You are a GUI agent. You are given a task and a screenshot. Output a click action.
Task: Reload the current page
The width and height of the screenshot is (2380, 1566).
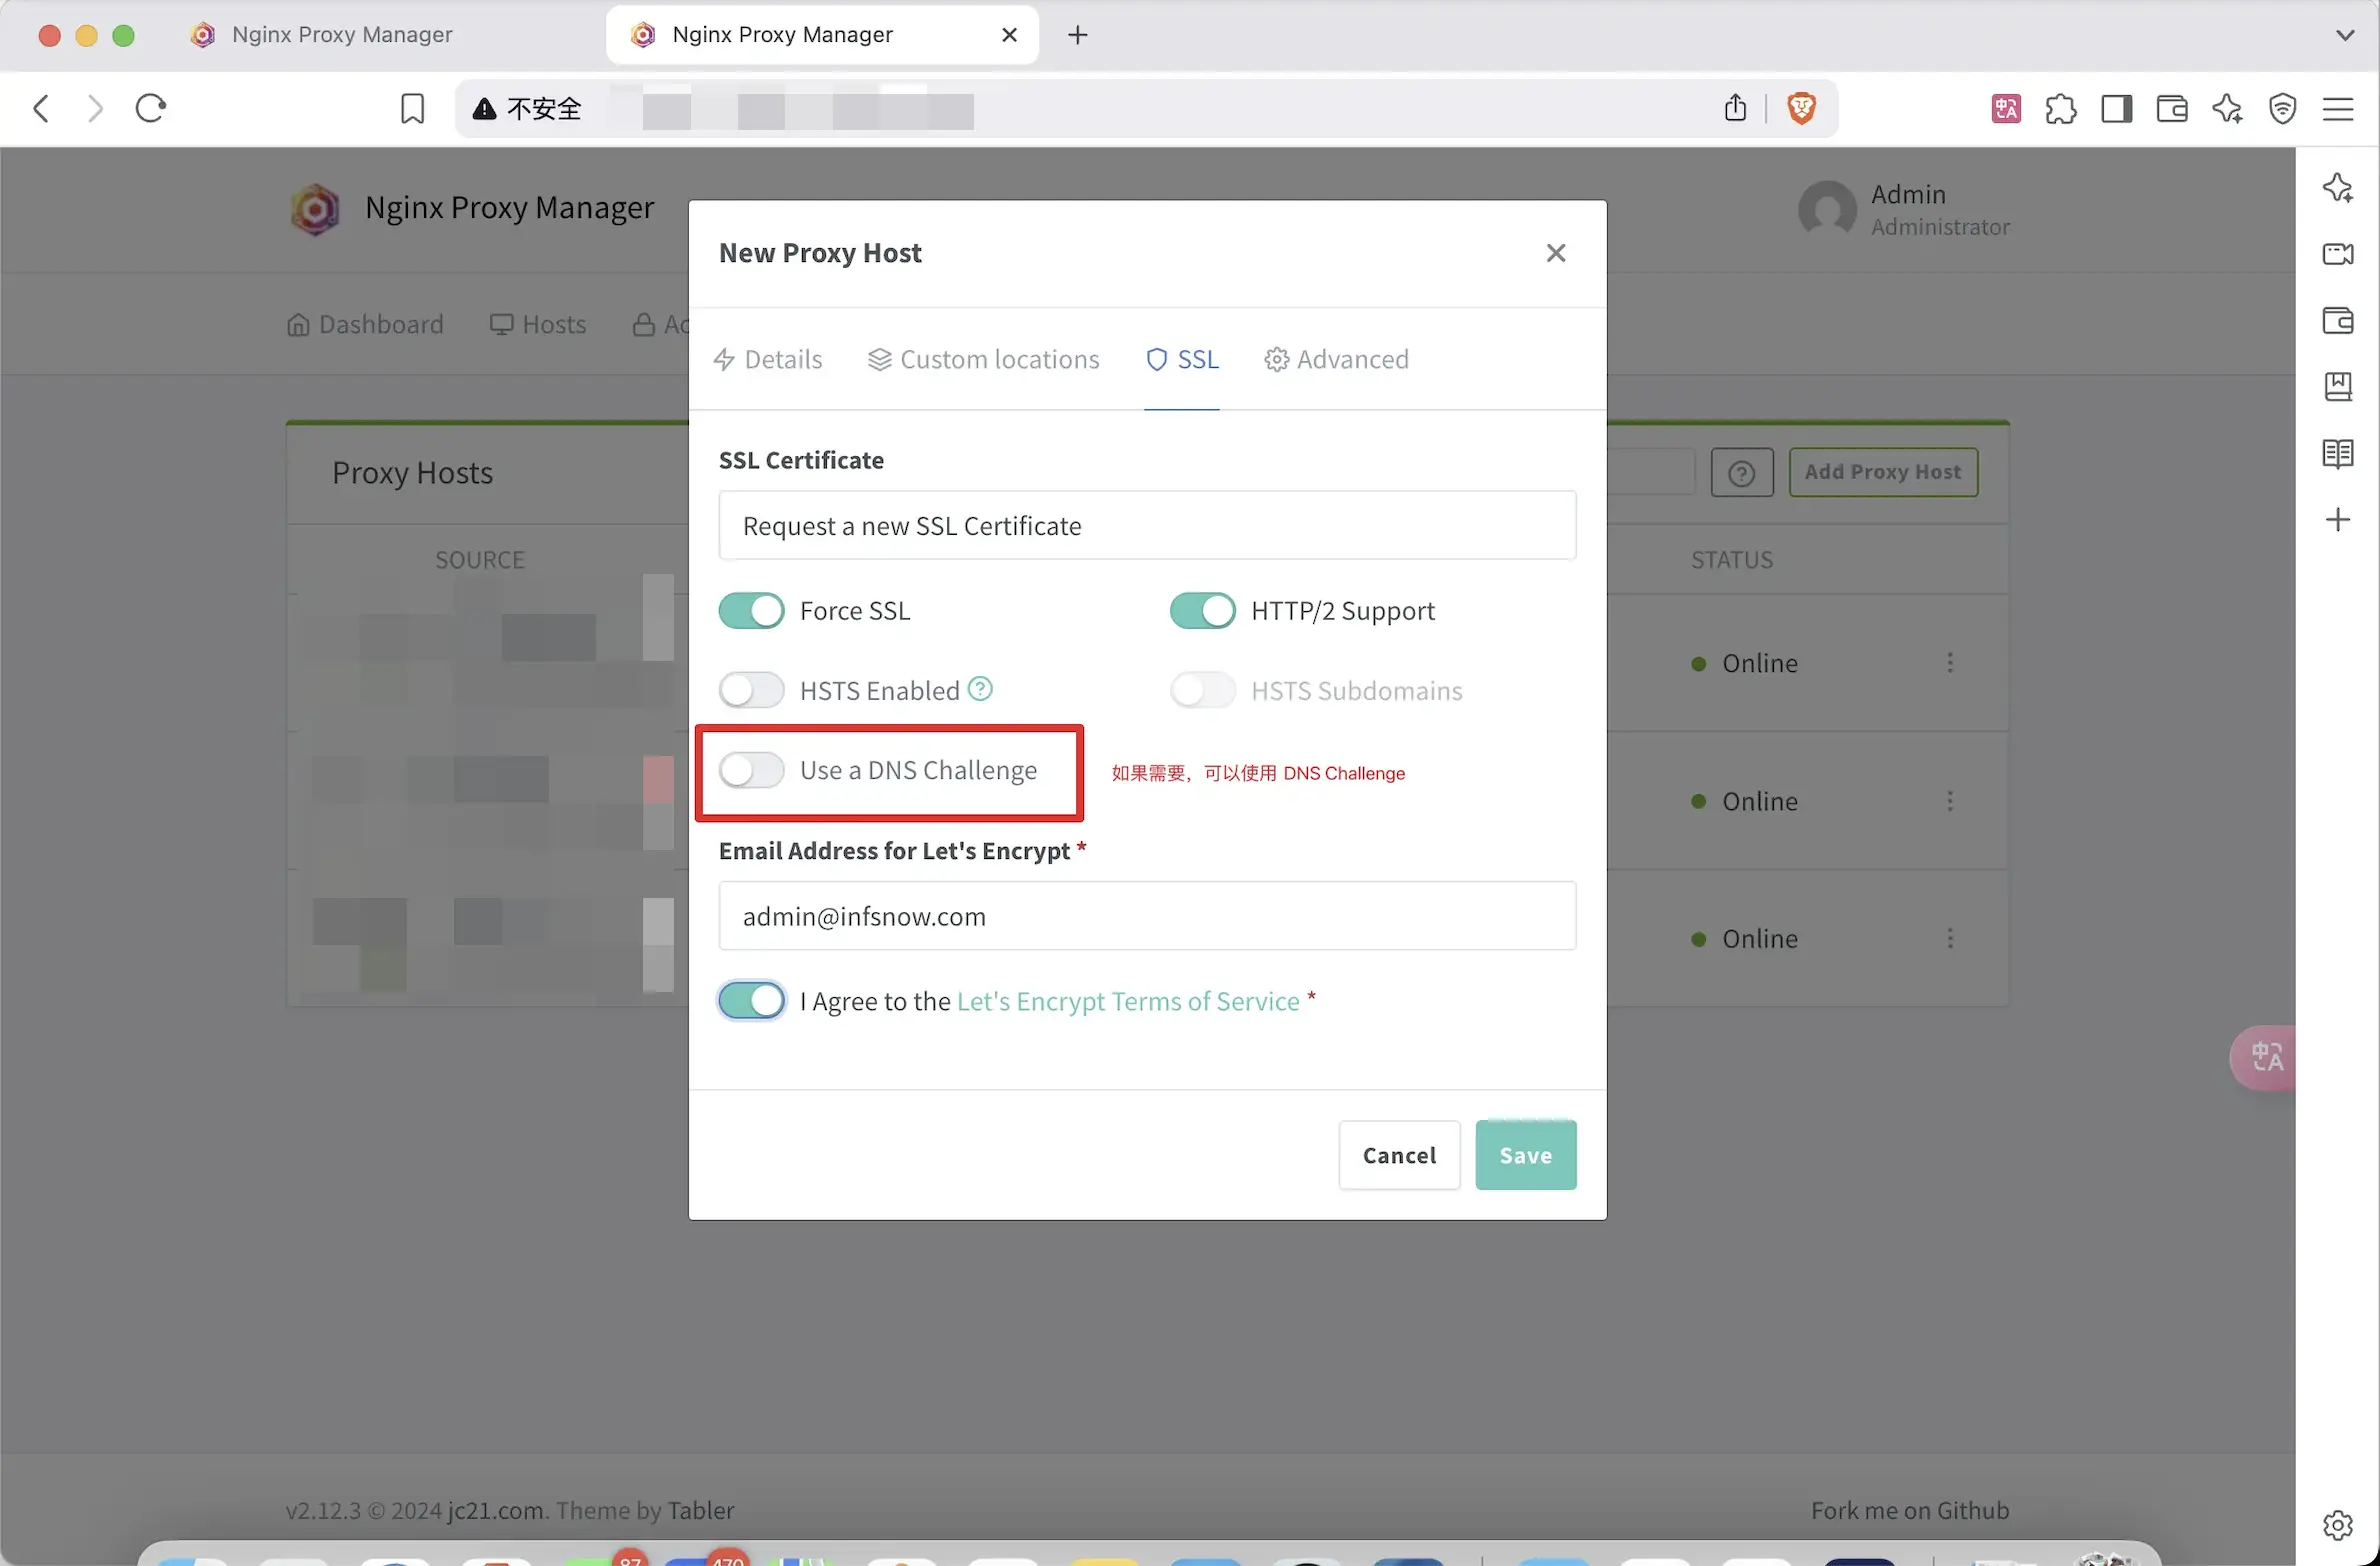coord(151,108)
